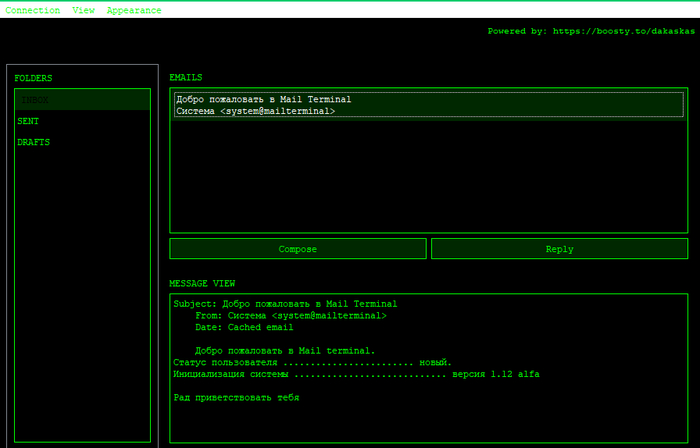
Task: Click 'Добро пожаловать в Mail terminal.' body line
Action: 285,351
